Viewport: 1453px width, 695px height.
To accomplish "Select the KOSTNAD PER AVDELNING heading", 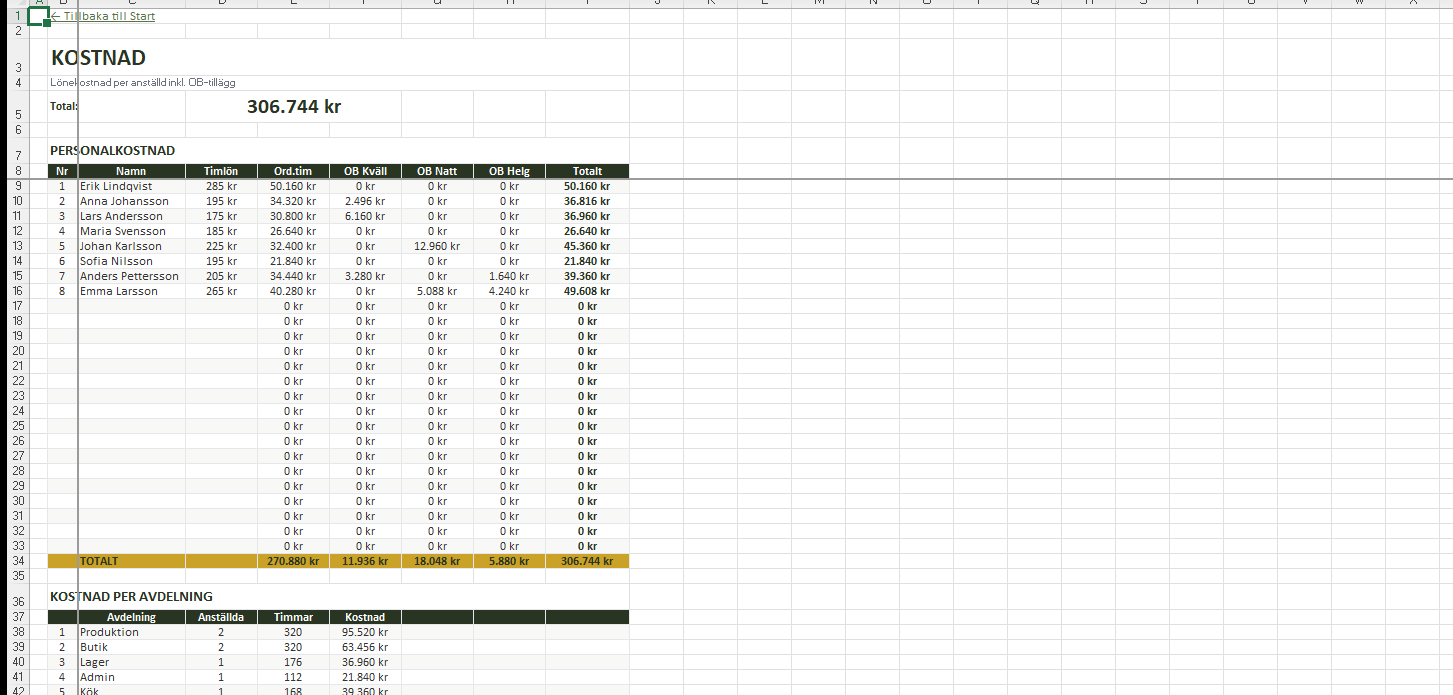I will point(131,597).
